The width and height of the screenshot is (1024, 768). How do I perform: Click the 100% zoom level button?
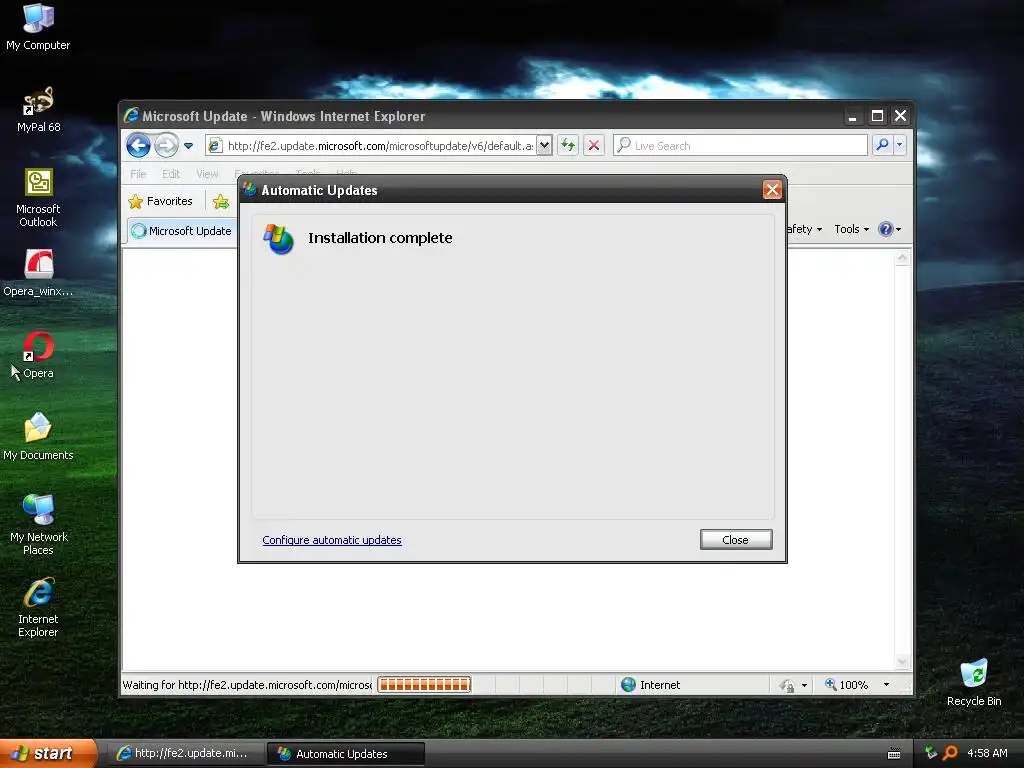pyautogui.click(x=846, y=684)
